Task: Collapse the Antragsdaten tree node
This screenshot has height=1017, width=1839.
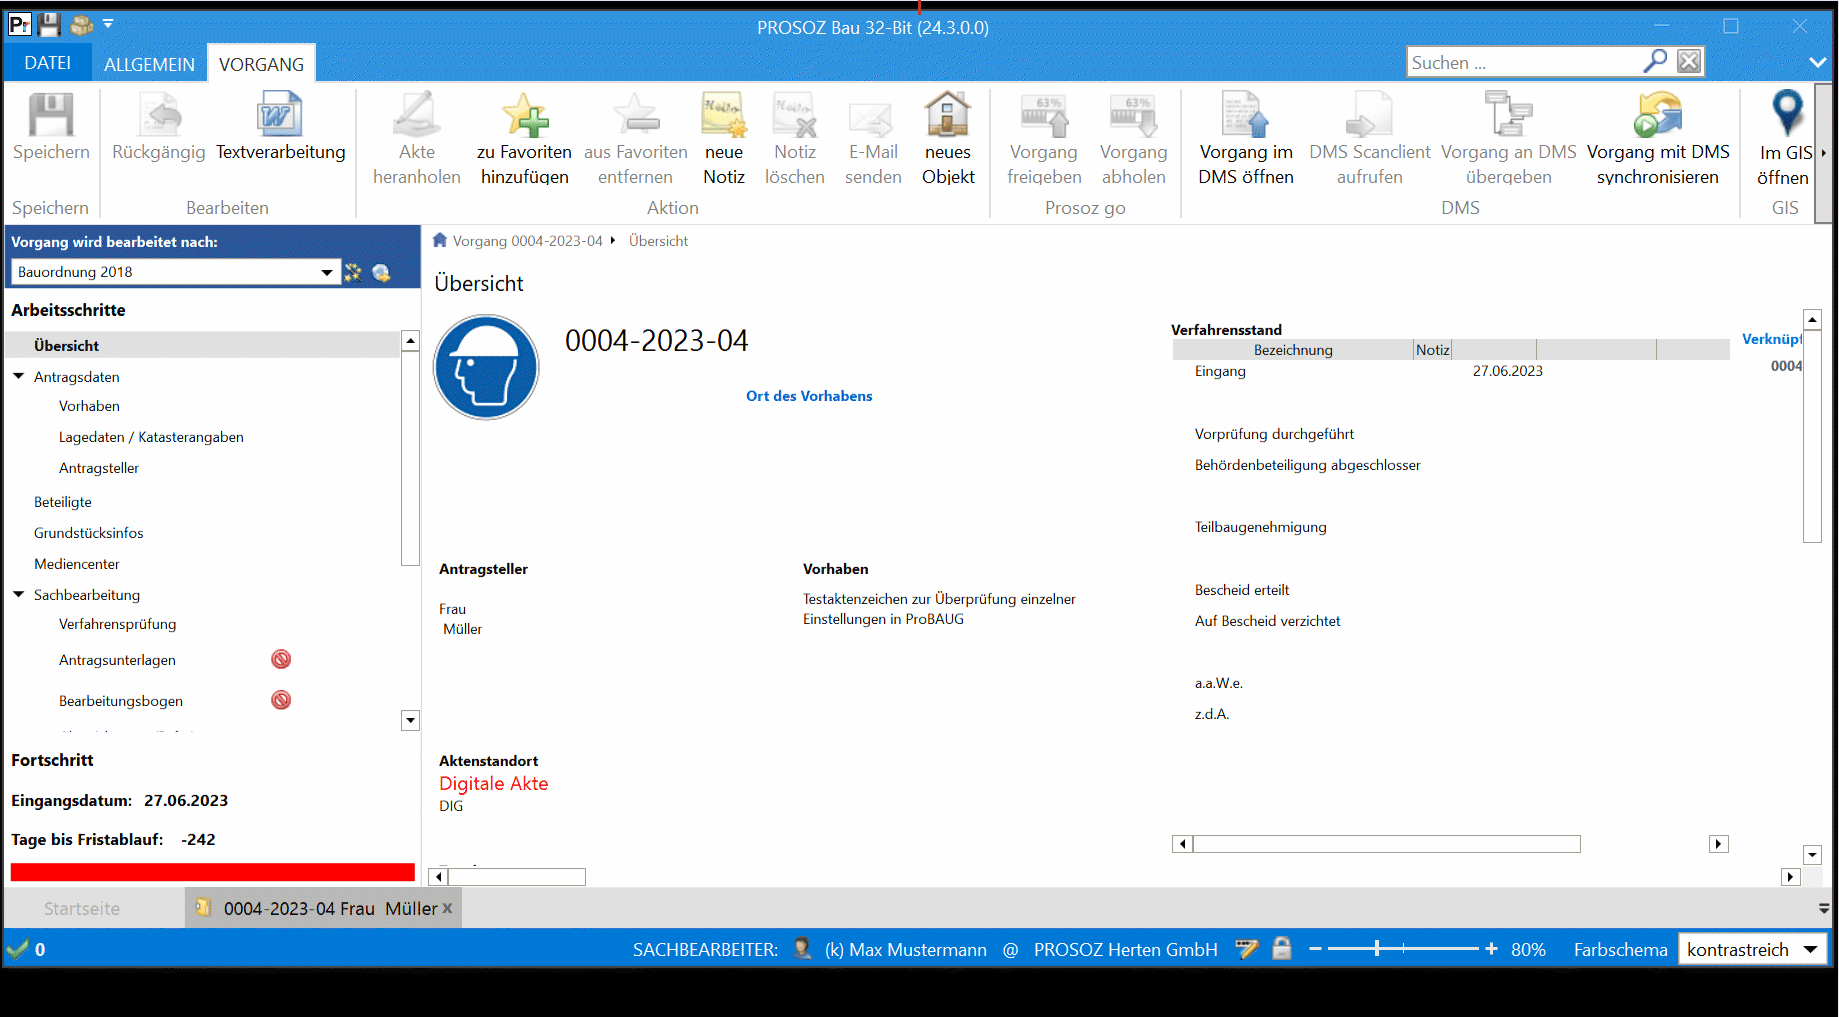Action: pos(19,376)
